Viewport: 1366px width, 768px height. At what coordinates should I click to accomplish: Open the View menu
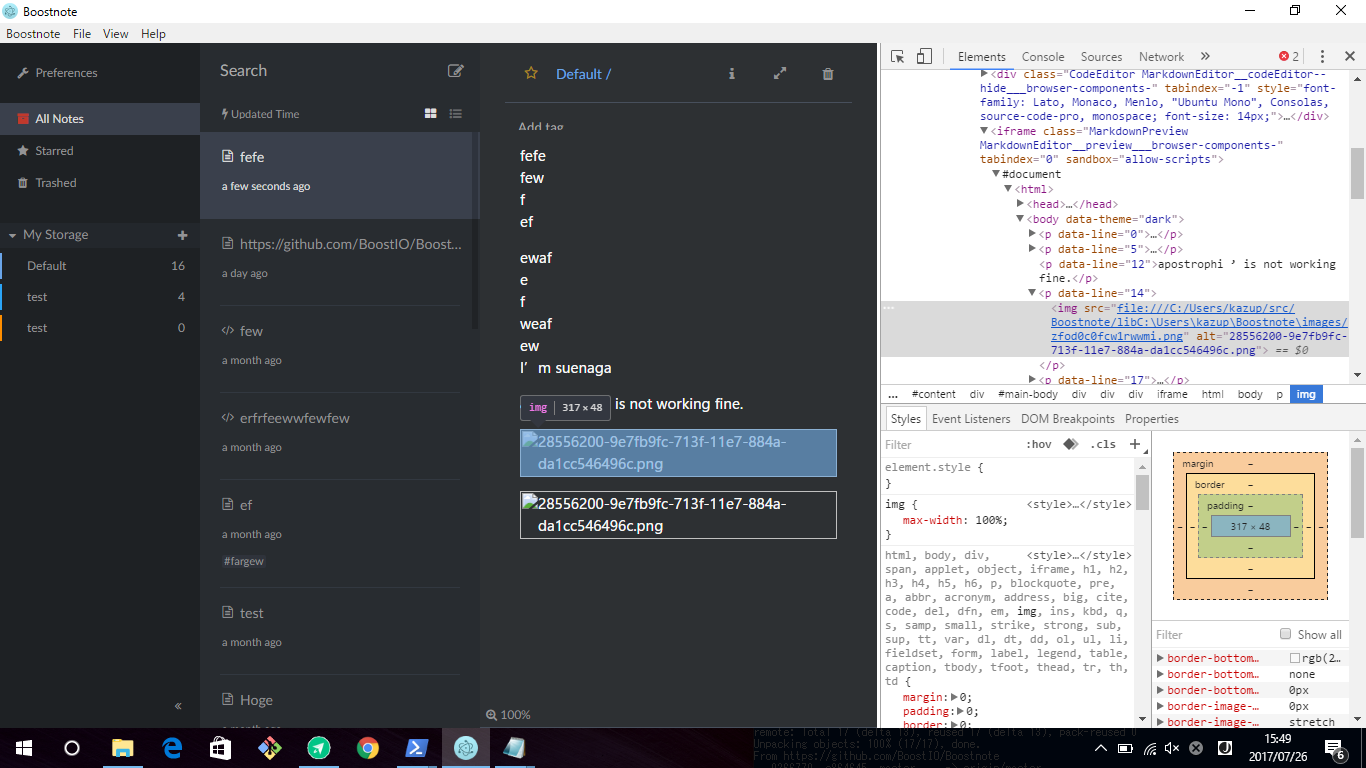click(116, 33)
